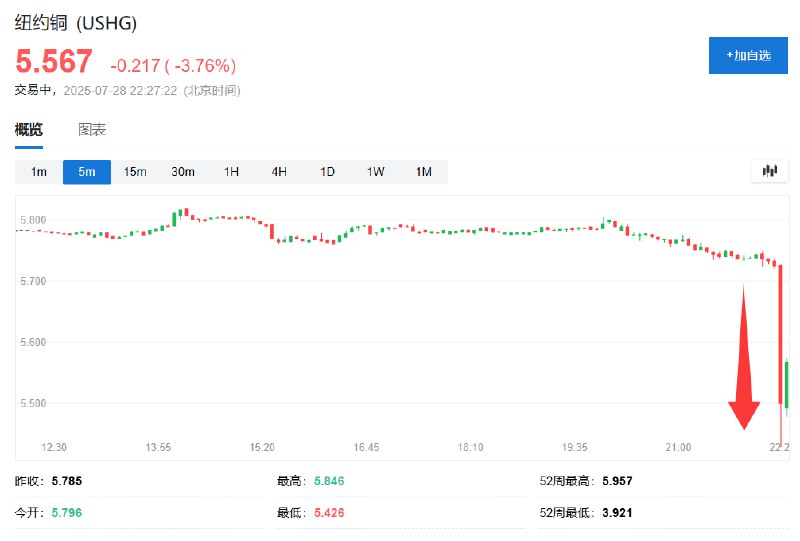Select the 1D timeframe
Image resolution: width=800 pixels, height=541 pixels.
click(x=327, y=172)
